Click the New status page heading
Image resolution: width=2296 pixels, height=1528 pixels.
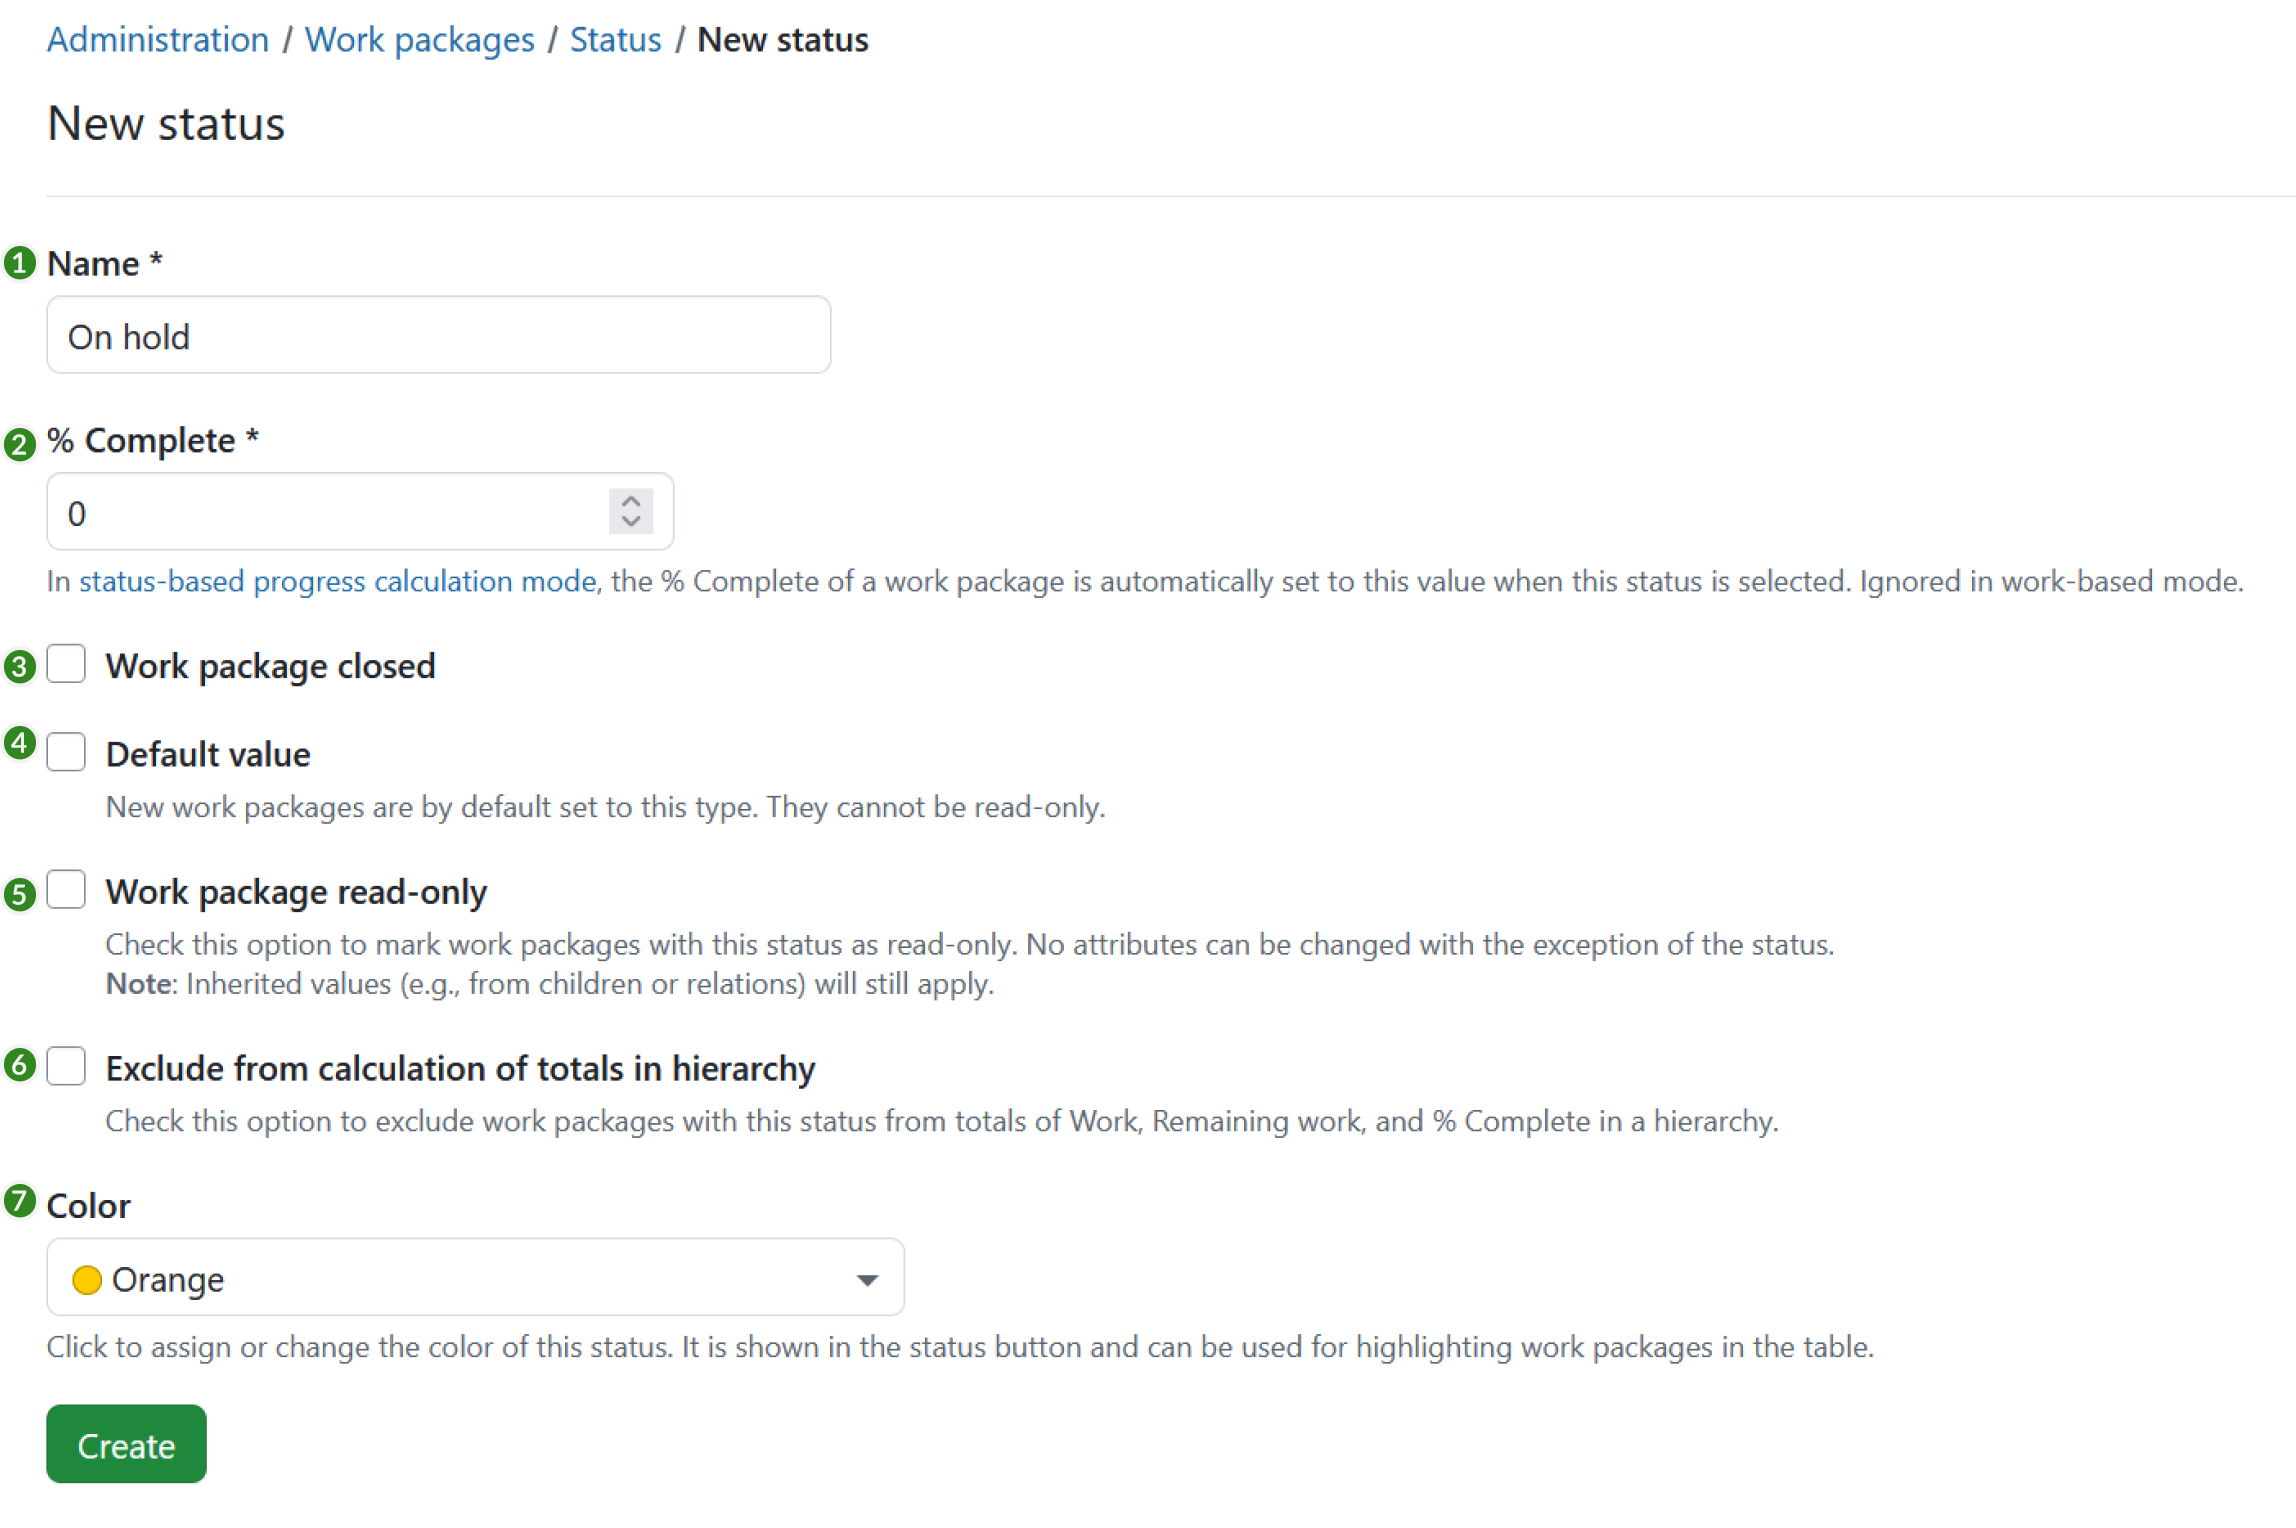[x=166, y=122]
